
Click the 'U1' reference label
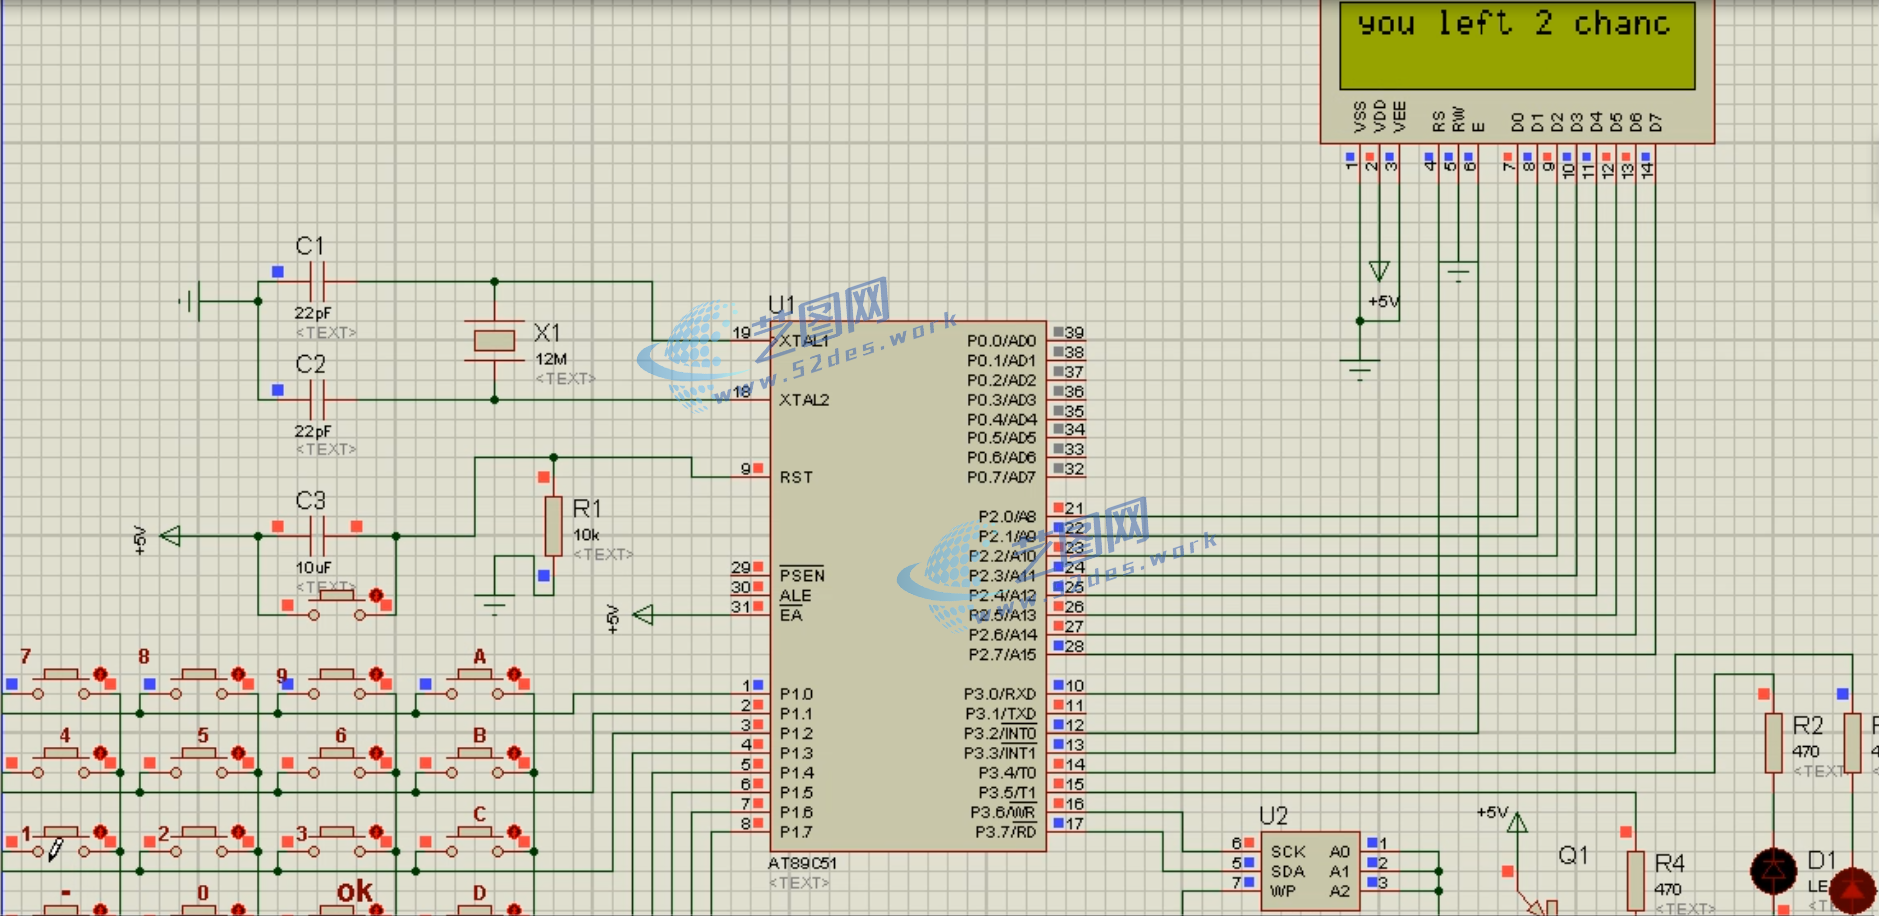[781, 305]
